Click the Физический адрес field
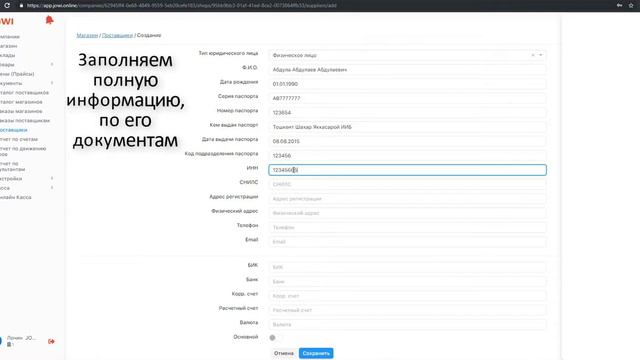The width and height of the screenshot is (640, 360). coord(407,213)
